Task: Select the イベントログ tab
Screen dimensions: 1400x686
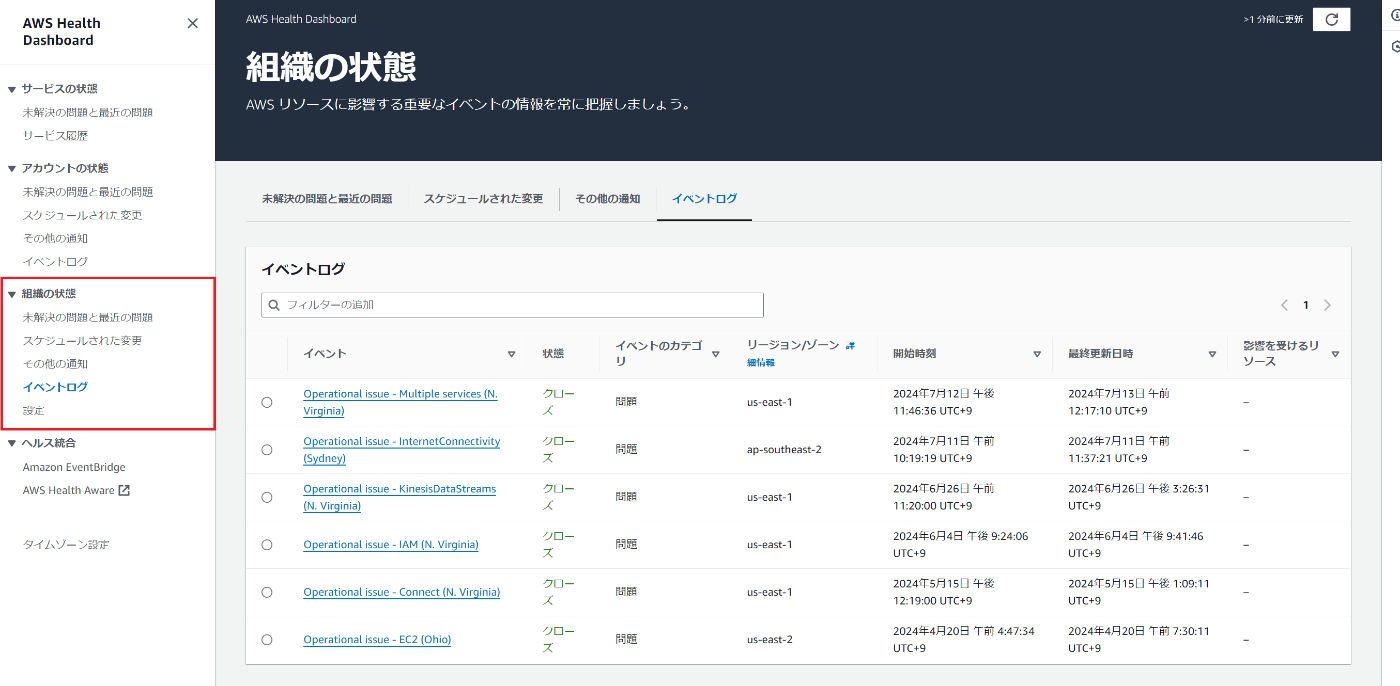Action: (704, 199)
